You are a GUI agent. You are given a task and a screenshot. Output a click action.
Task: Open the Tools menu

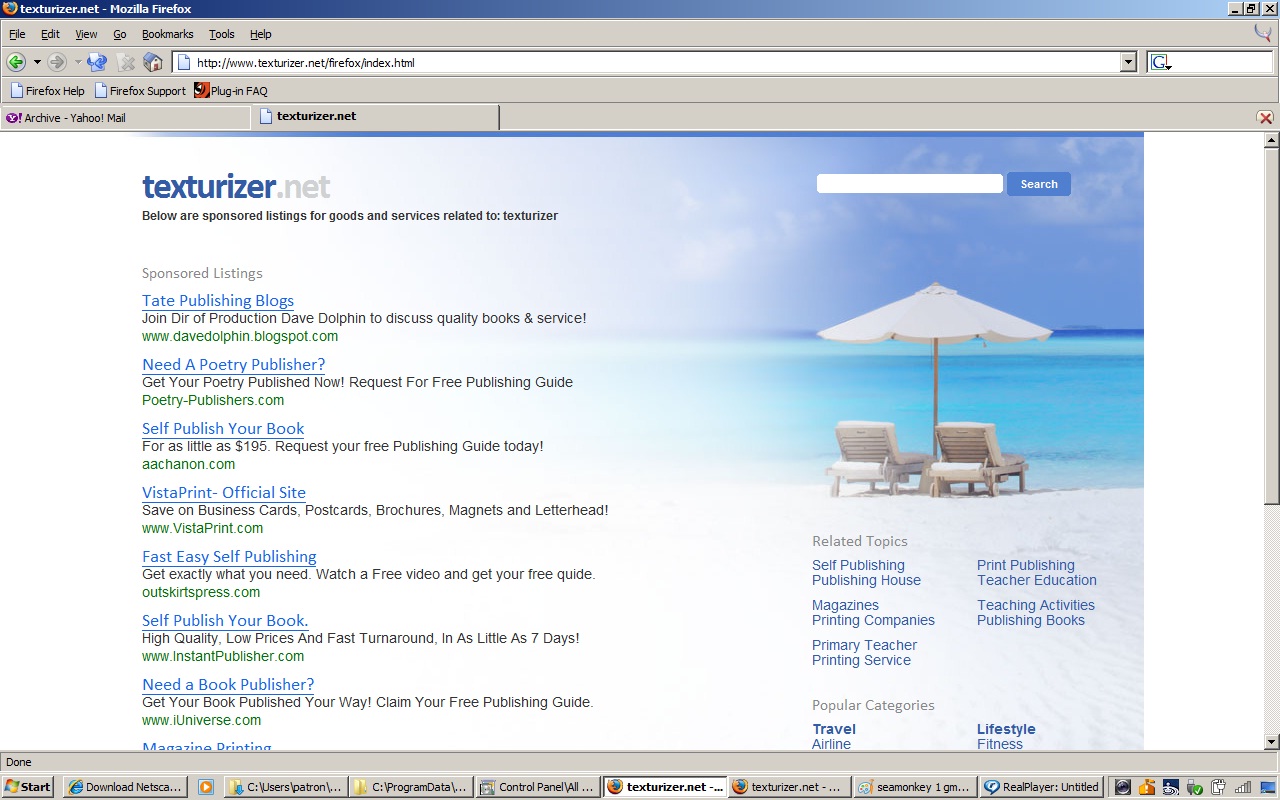[x=221, y=34]
